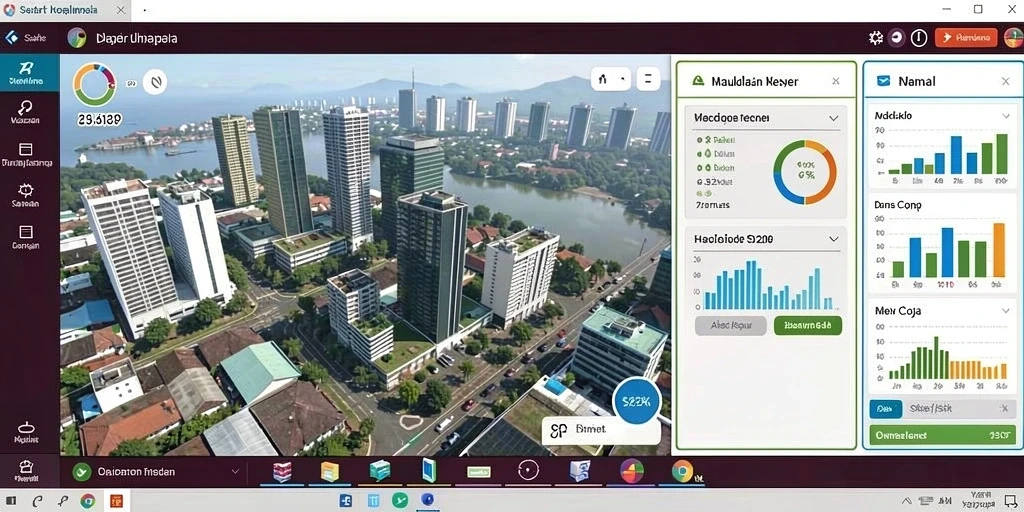
Task: Click the home icon on the map
Action: pos(603,80)
